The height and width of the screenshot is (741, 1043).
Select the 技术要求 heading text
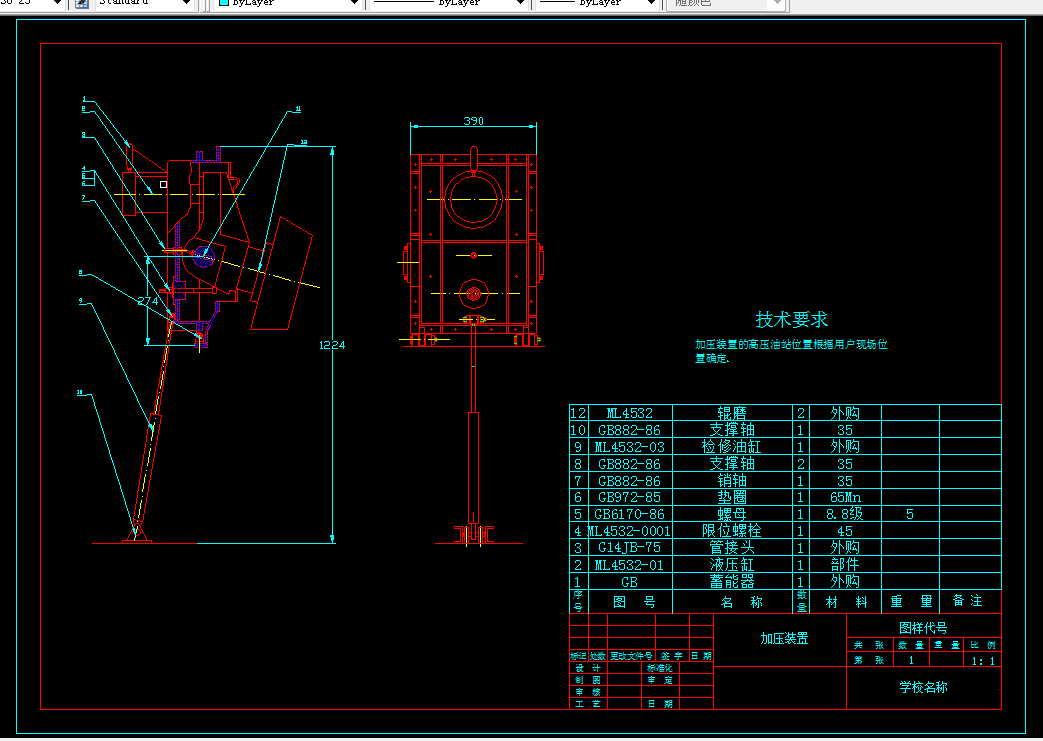pyautogui.click(x=792, y=319)
